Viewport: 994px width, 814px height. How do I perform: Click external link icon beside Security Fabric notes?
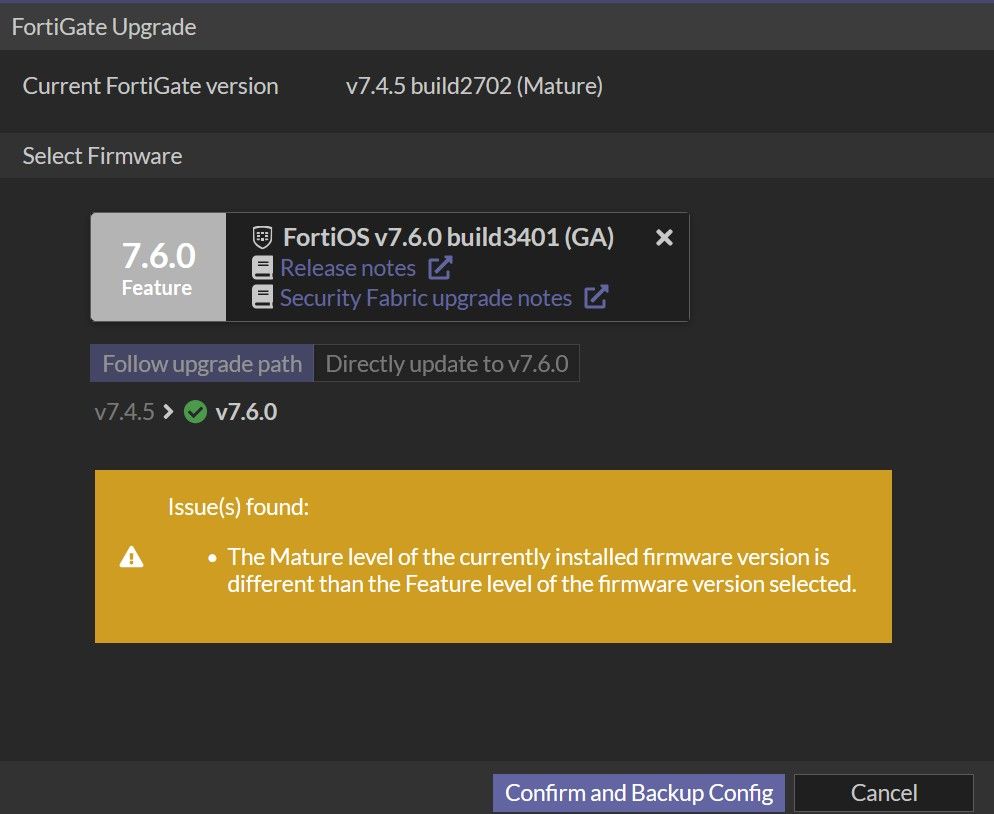(596, 297)
